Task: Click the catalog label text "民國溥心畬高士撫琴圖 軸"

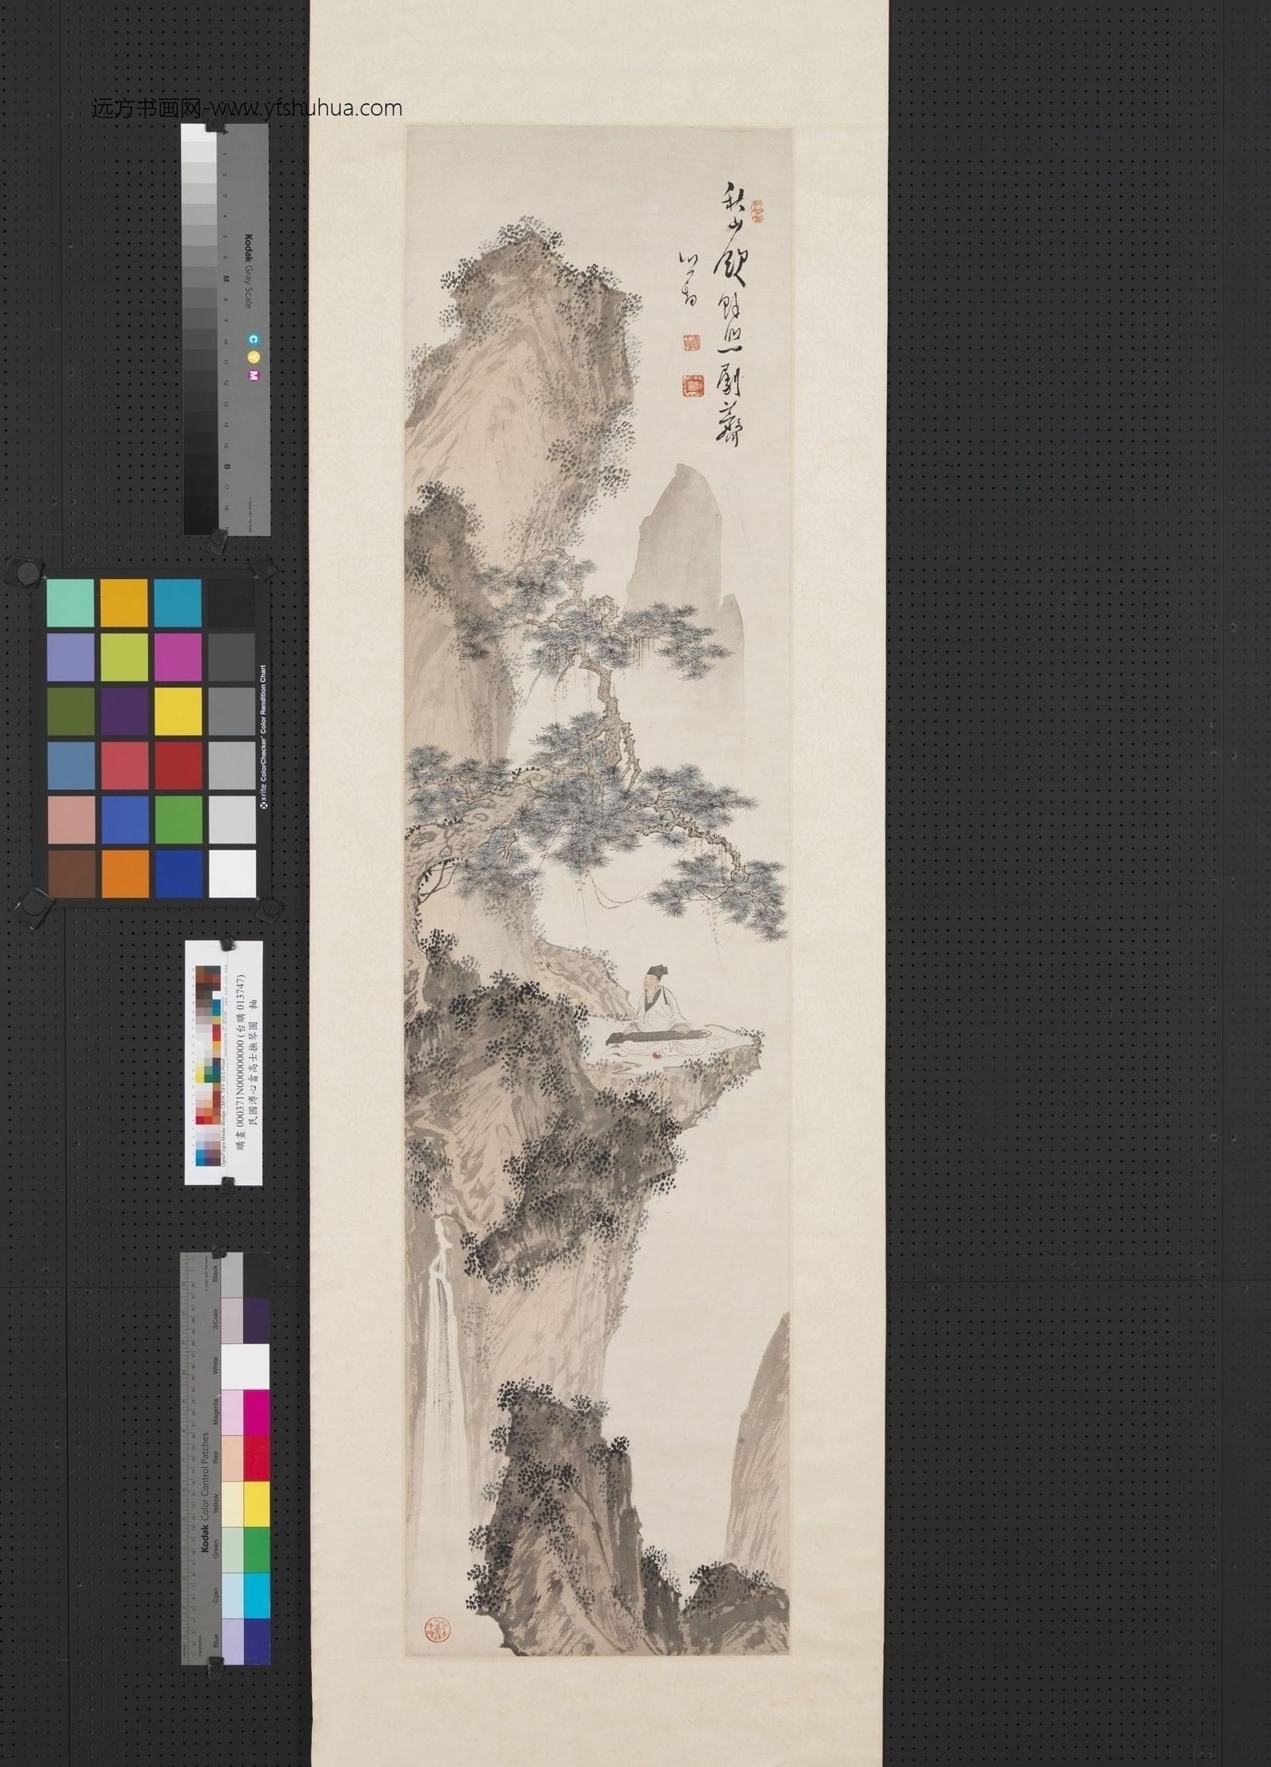Action: [x=253, y=1061]
